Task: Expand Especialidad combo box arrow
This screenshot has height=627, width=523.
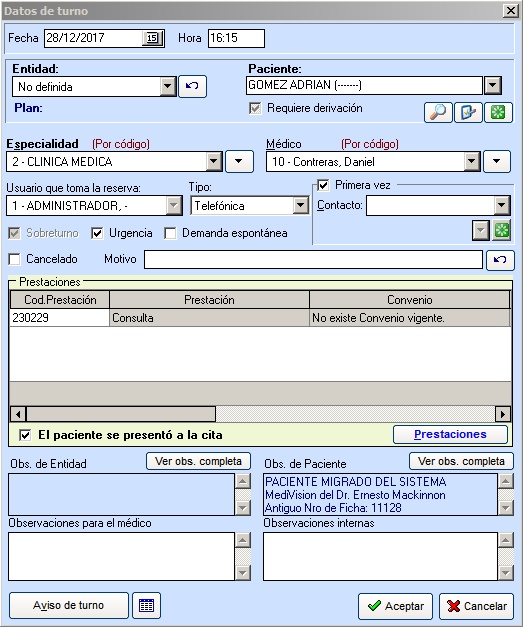Action: tap(214, 162)
